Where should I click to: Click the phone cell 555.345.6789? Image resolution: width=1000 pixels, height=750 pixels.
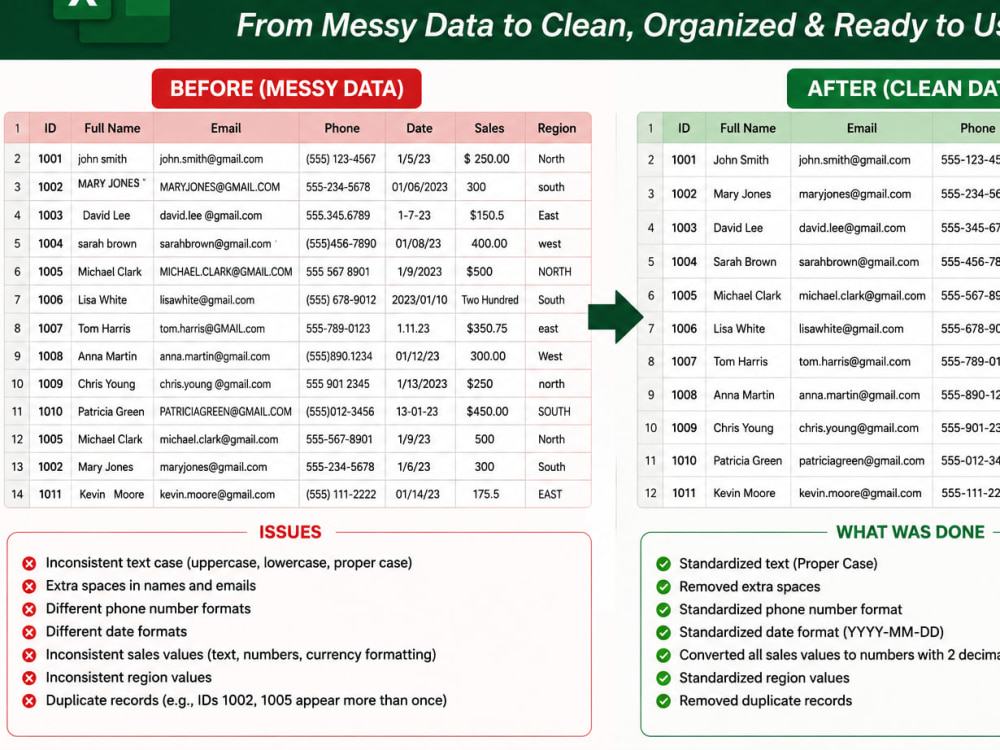click(342, 216)
